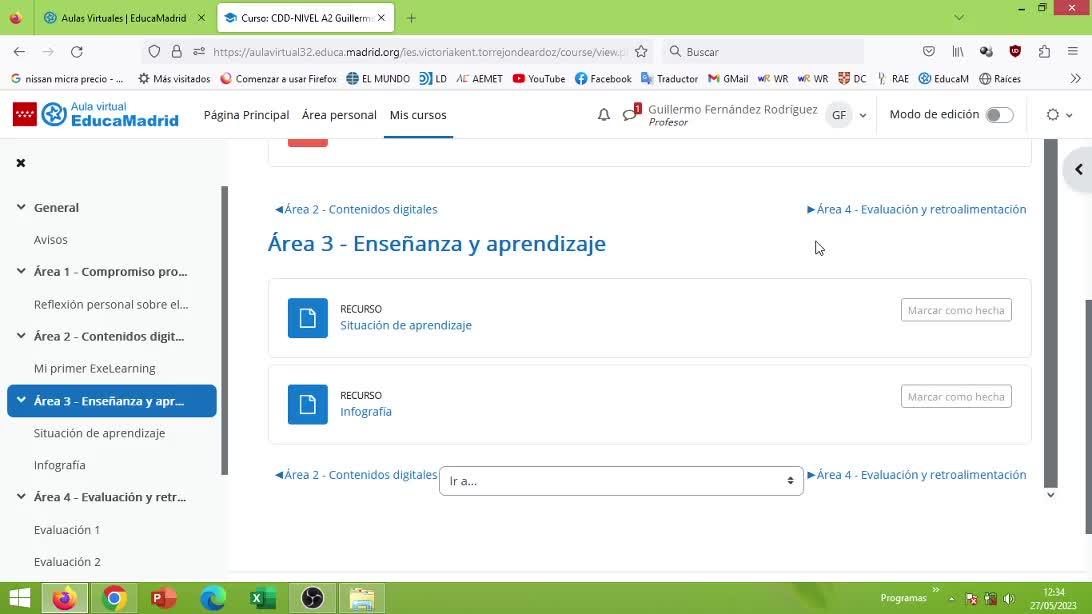Open the messages speech bubble icon
The width and height of the screenshot is (1092, 614).
(x=630, y=114)
